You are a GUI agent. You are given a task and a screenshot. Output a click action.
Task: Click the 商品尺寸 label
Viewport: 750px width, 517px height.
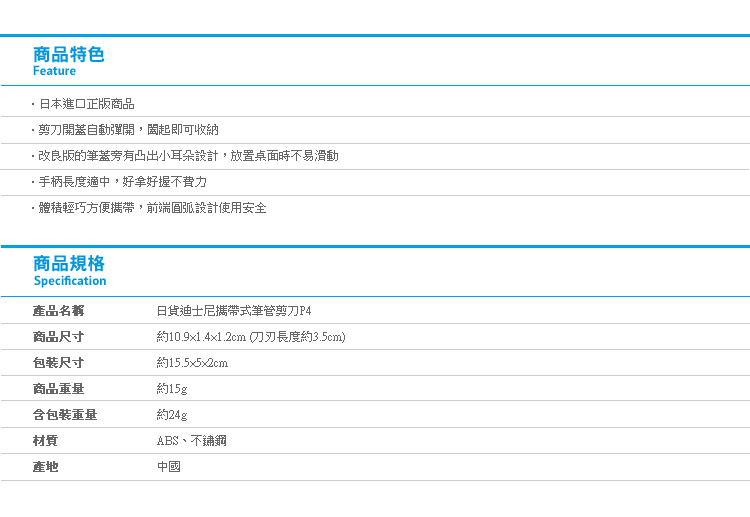pos(58,337)
